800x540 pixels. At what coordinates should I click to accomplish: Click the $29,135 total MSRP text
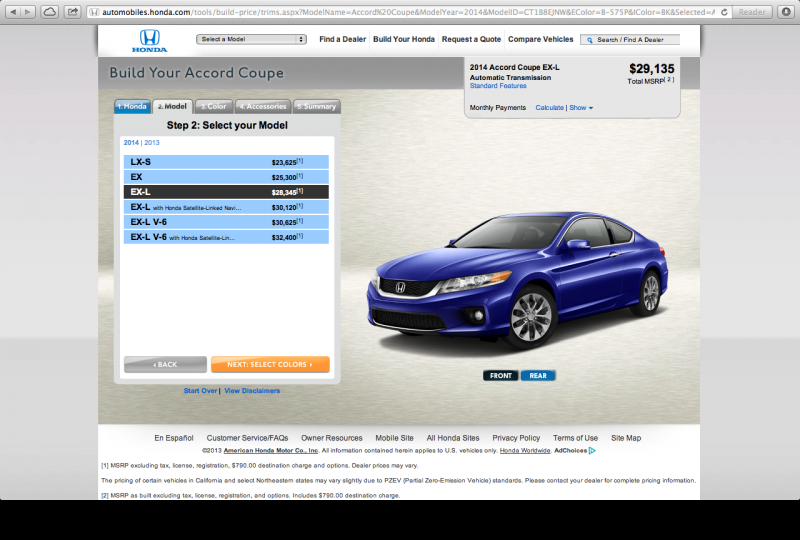pyautogui.click(x=652, y=69)
